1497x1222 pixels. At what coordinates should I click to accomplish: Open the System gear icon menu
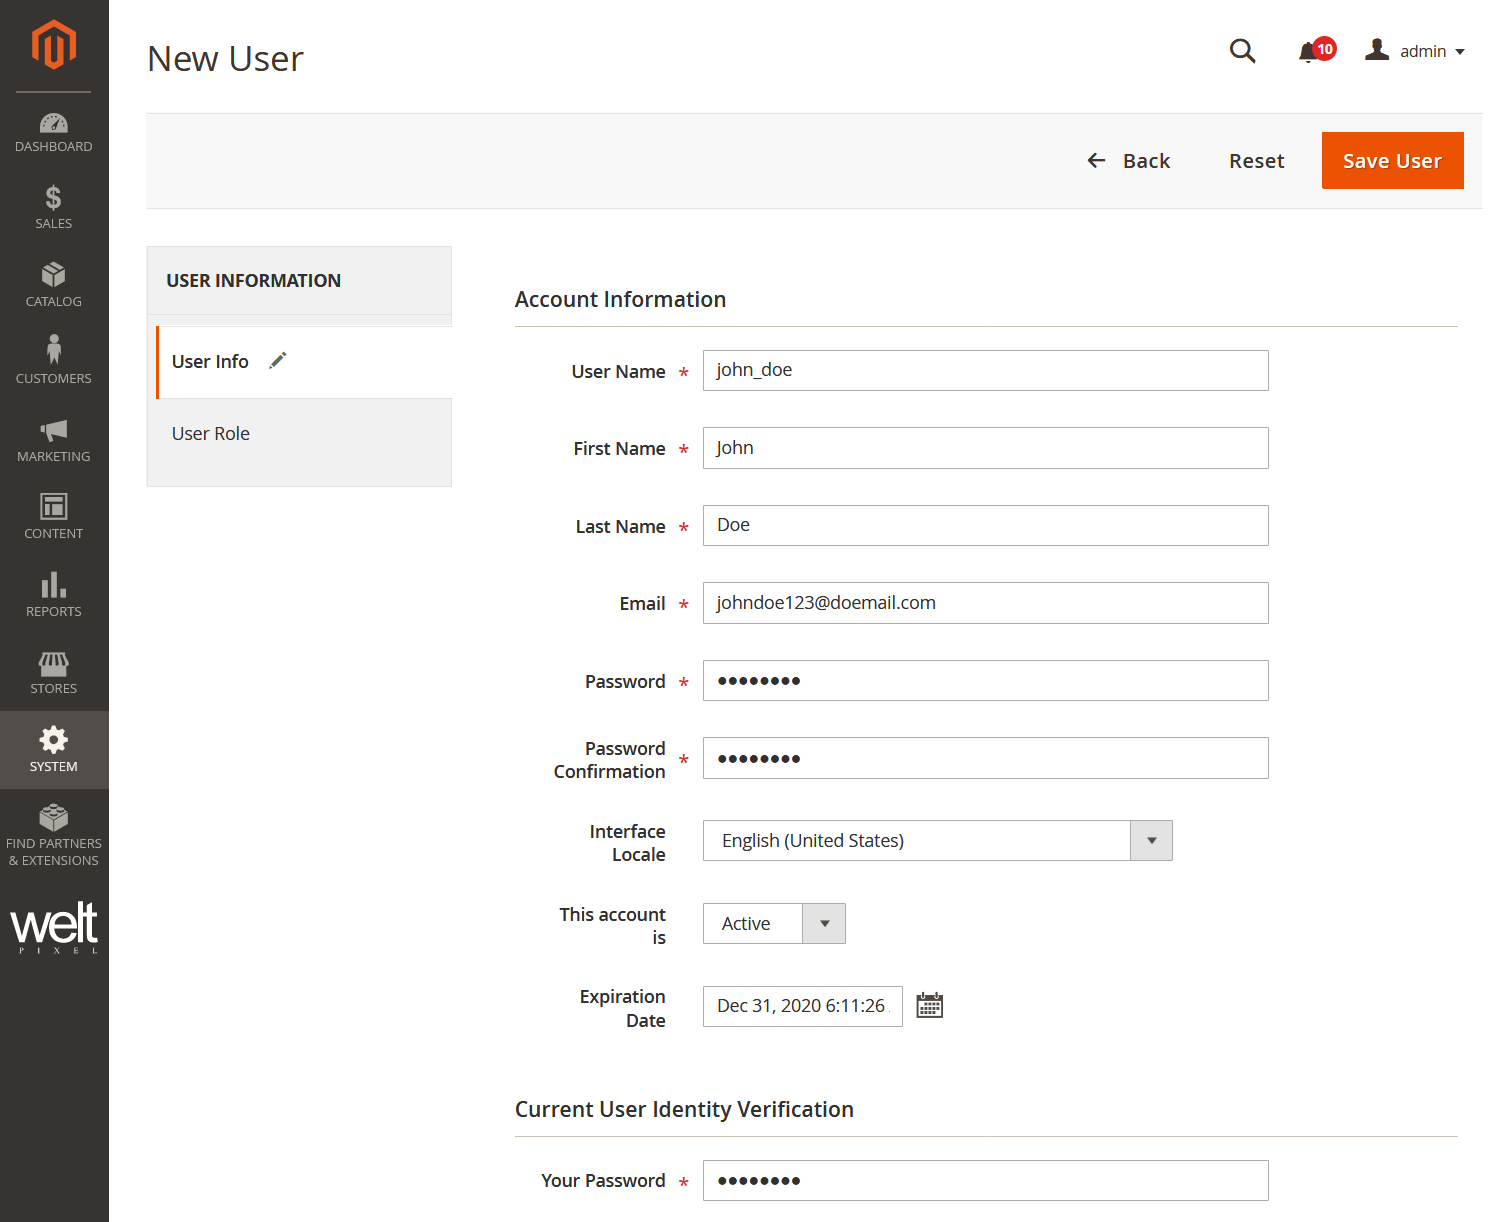coord(54,740)
